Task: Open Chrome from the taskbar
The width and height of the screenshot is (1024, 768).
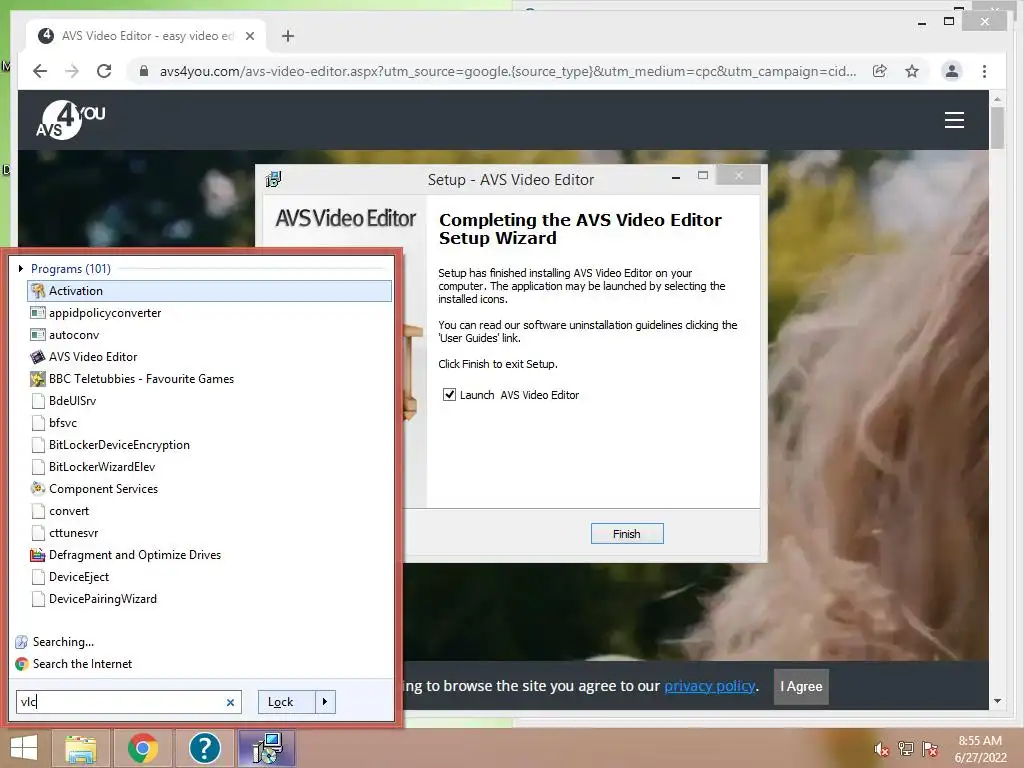Action: point(142,748)
